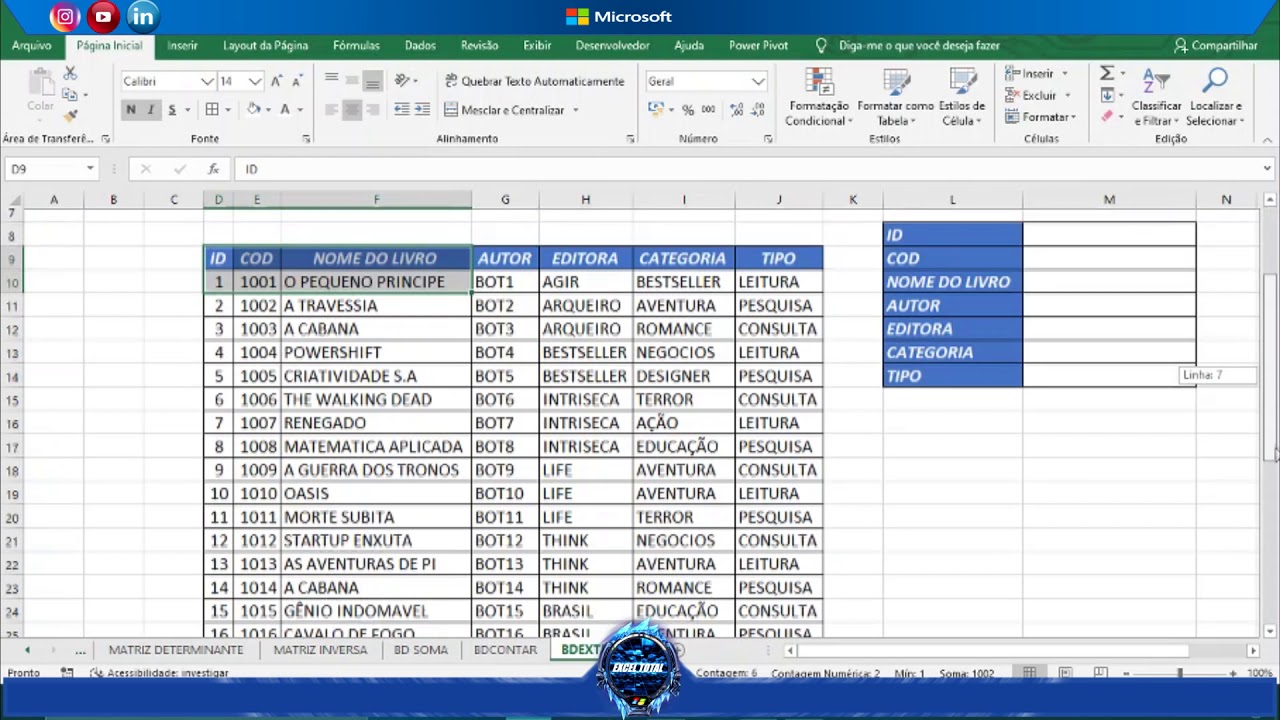Open Classificar e Filtrar menu

(x=1156, y=97)
